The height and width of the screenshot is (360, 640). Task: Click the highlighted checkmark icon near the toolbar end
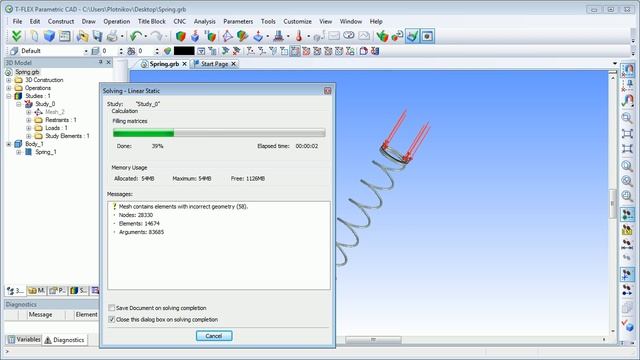tap(412, 36)
